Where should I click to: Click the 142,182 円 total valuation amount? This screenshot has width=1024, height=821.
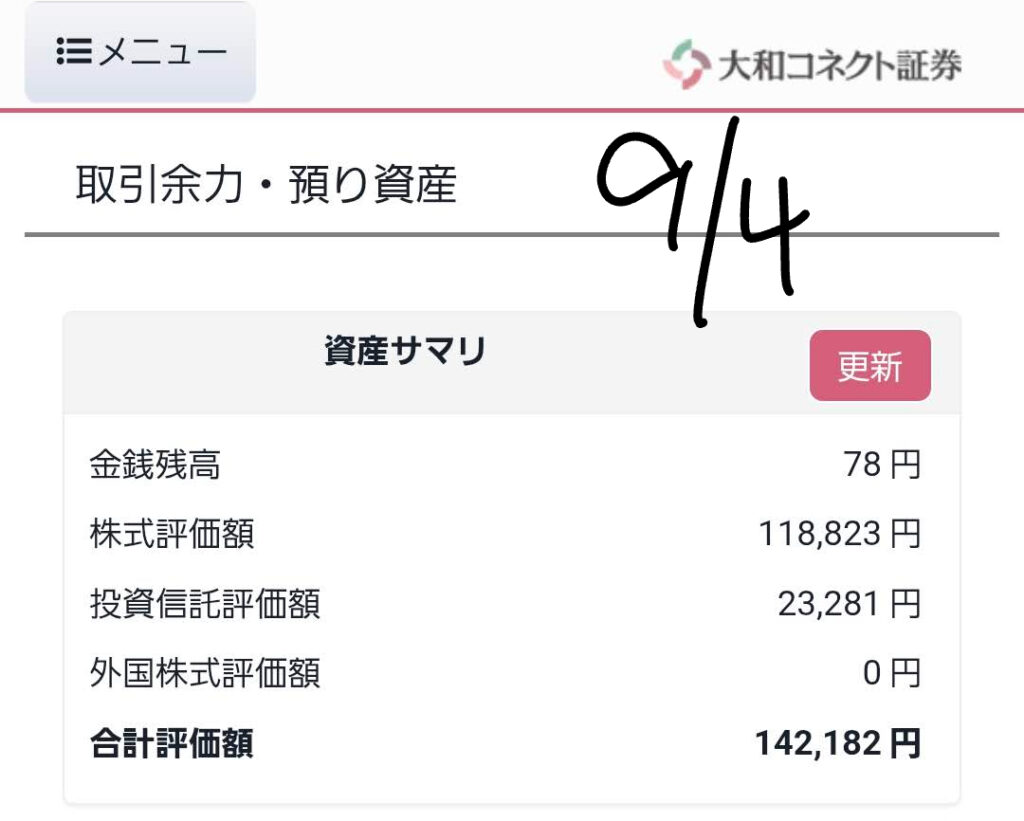point(839,743)
